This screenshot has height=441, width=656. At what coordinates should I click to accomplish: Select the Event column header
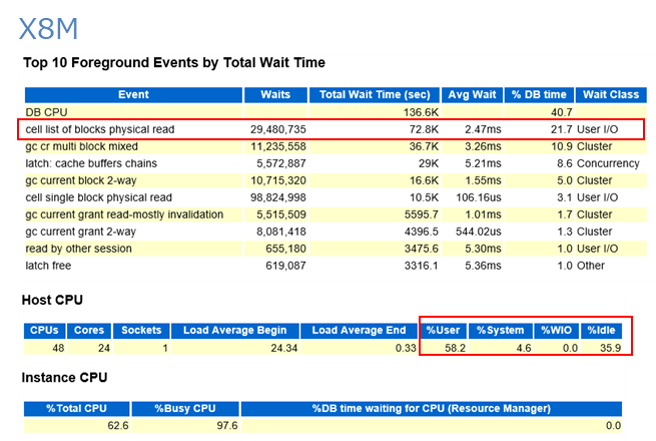133,95
